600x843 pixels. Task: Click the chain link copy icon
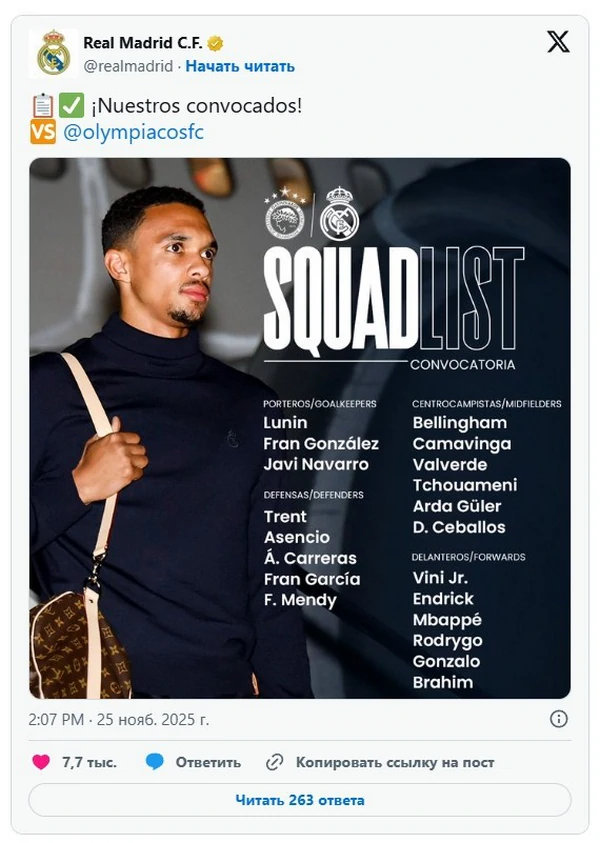(x=275, y=762)
